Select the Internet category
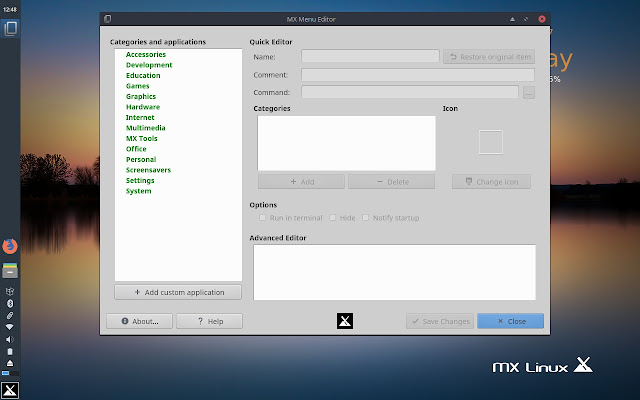 coord(140,118)
